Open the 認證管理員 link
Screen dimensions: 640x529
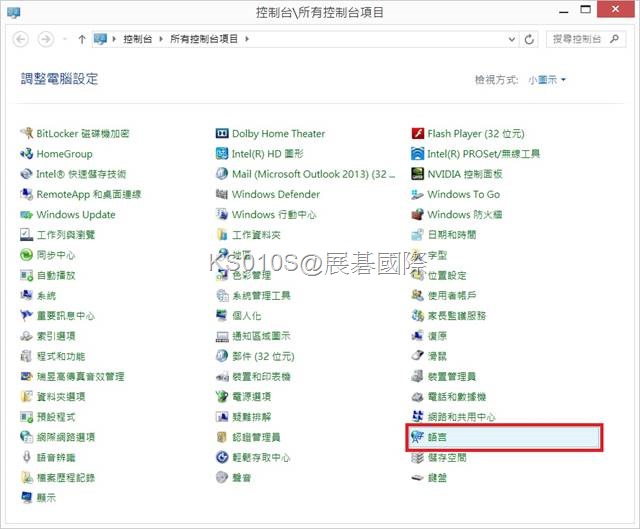[x=256, y=437]
